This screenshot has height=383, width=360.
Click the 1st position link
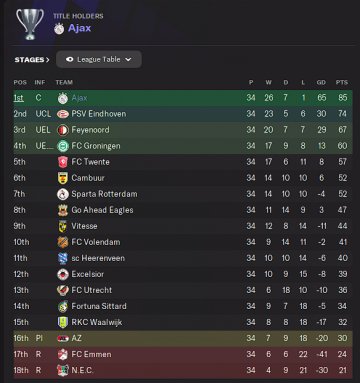[19, 98]
